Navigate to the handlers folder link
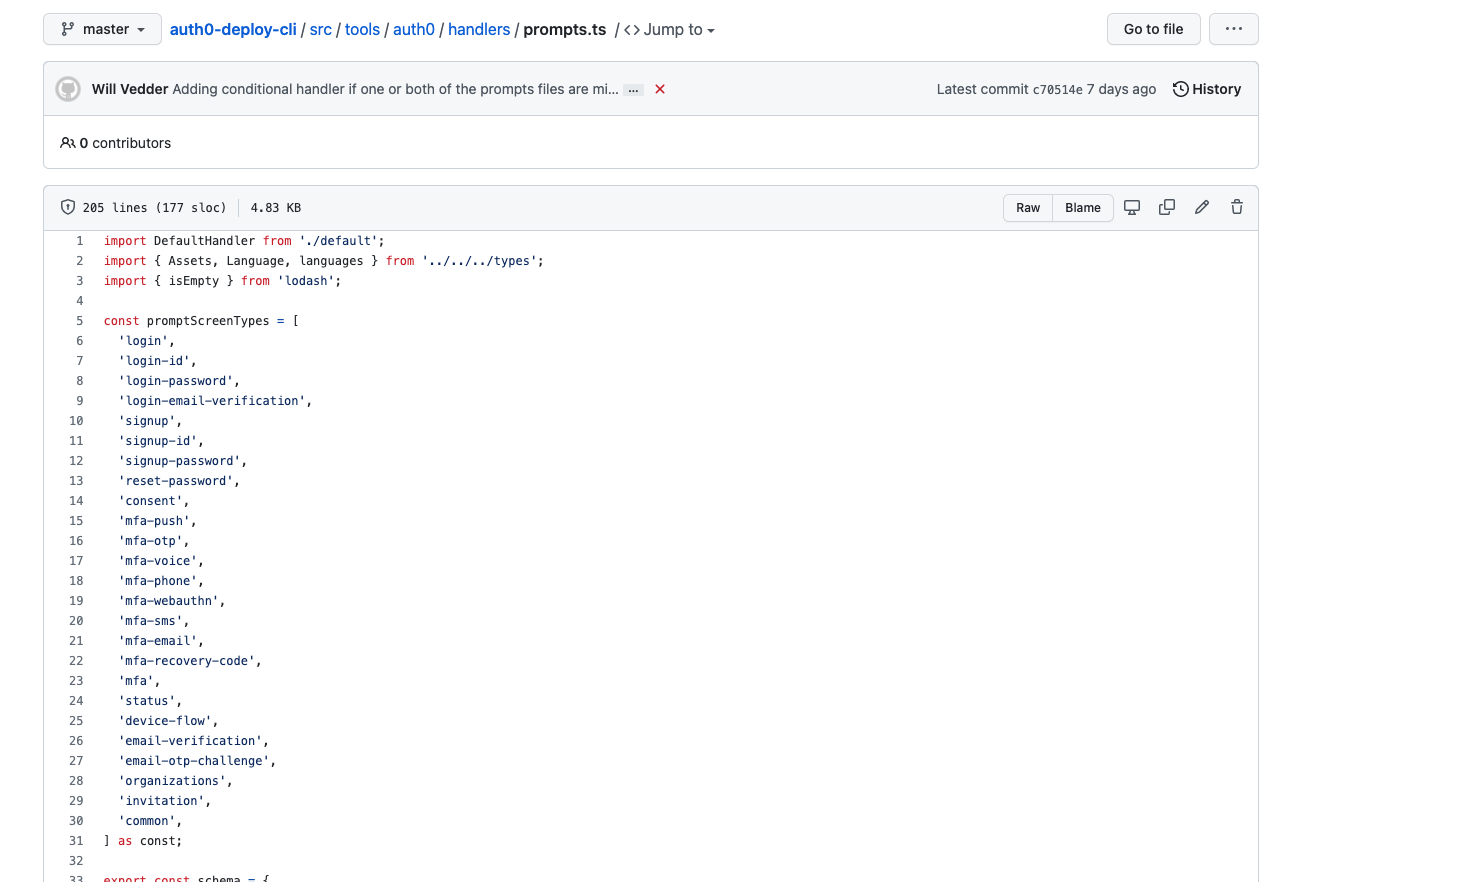 pos(479,29)
